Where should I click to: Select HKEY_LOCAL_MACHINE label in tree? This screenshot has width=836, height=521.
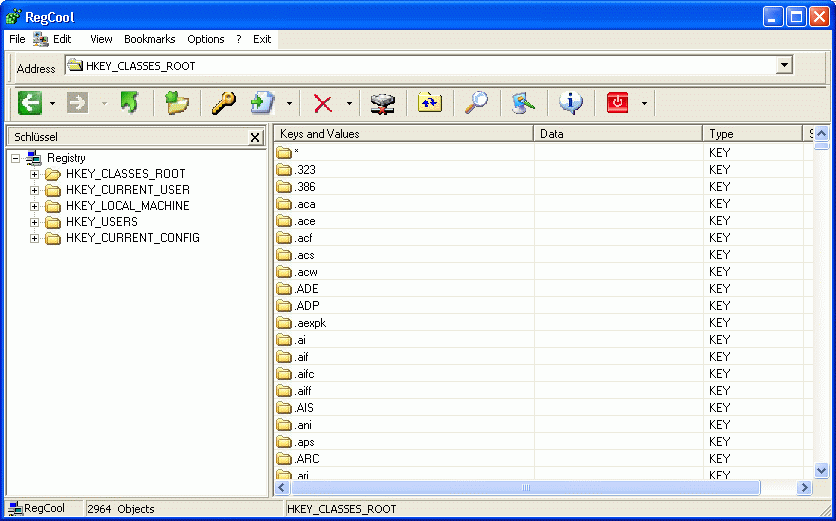pyautogui.click(x=127, y=206)
